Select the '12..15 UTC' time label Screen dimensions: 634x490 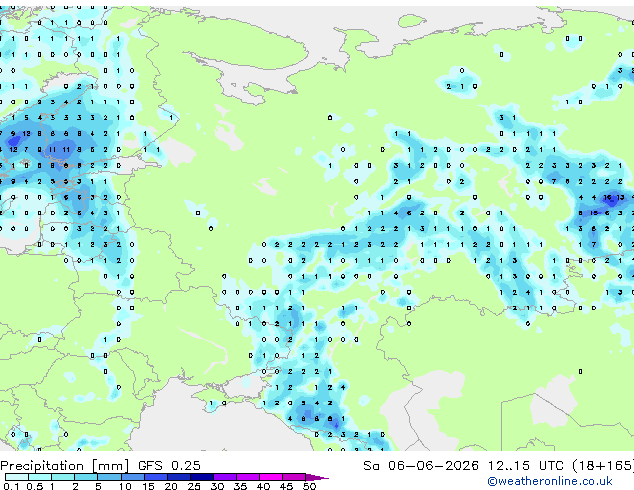pyautogui.click(x=526, y=465)
